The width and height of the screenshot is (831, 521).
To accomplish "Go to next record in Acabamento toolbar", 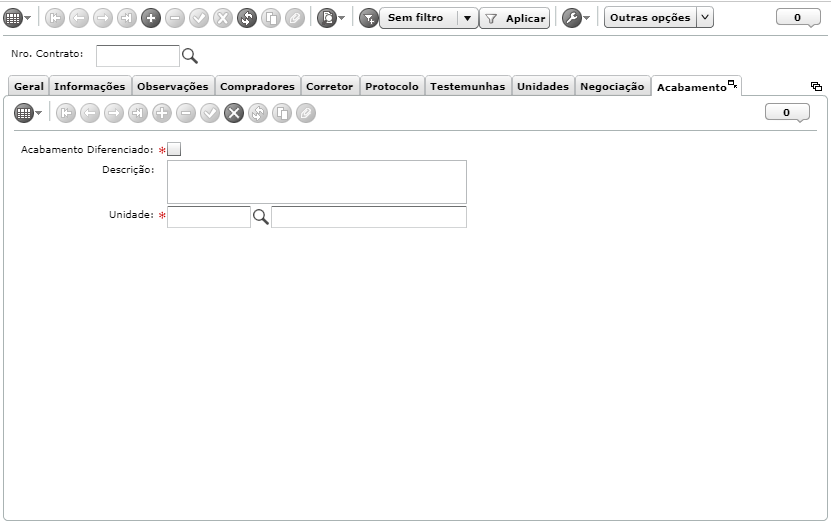I will click(x=114, y=113).
